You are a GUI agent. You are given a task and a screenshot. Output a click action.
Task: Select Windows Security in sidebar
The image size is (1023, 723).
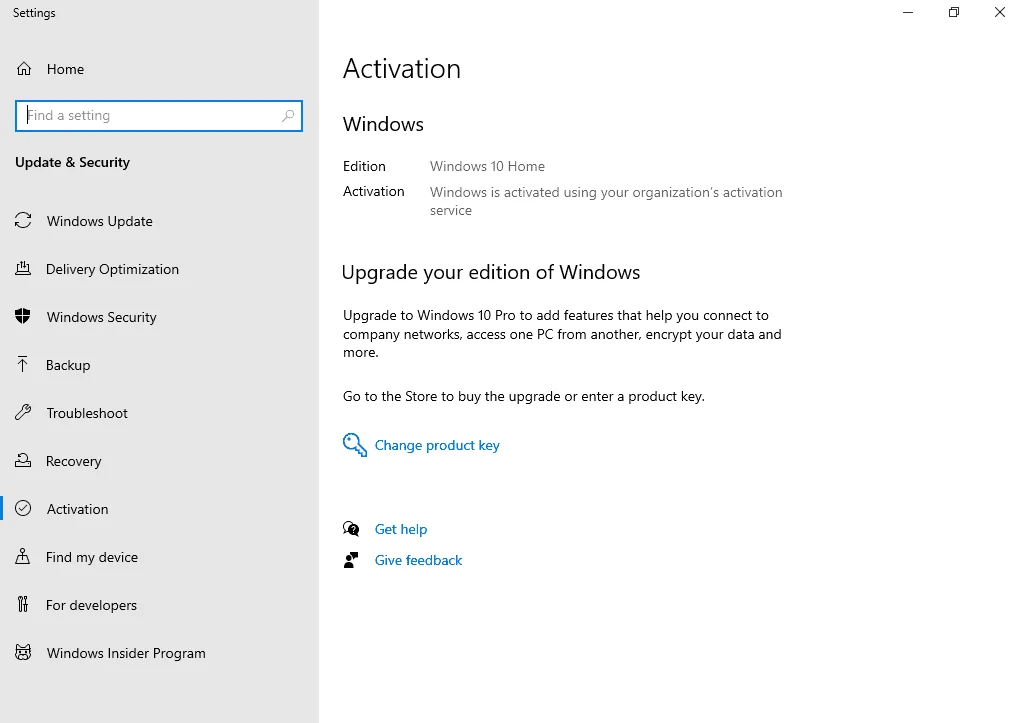(159, 316)
